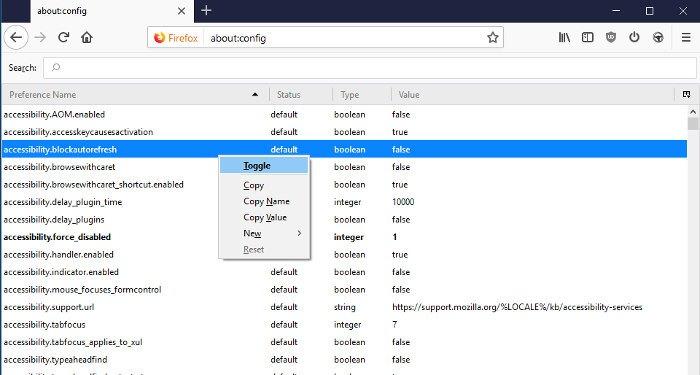Open the globe extension icon

pyautogui.click(x=658, y=38)
